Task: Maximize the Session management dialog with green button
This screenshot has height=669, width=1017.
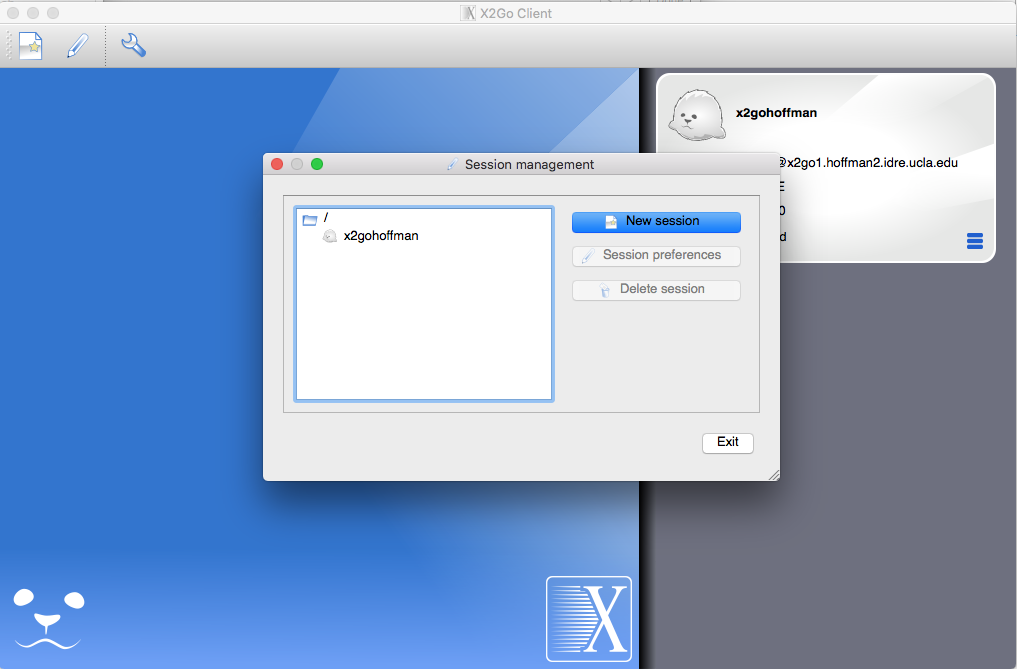Action: (x=317, y=164)
